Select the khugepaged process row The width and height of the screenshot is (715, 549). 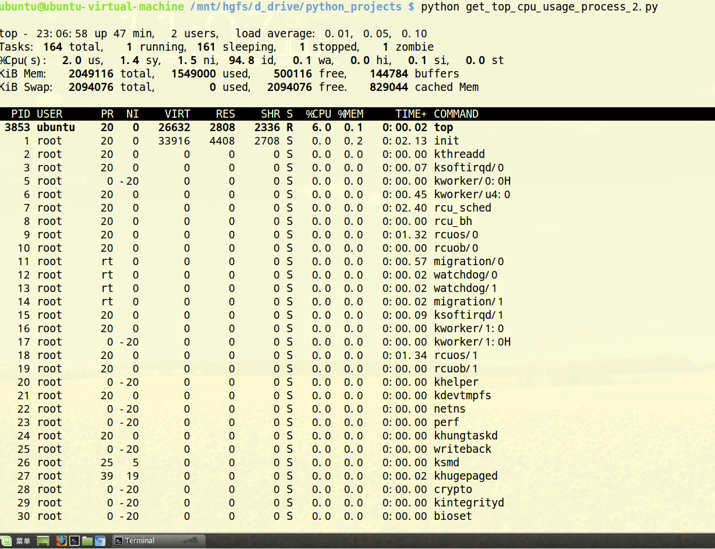click(x=465, y=476)
